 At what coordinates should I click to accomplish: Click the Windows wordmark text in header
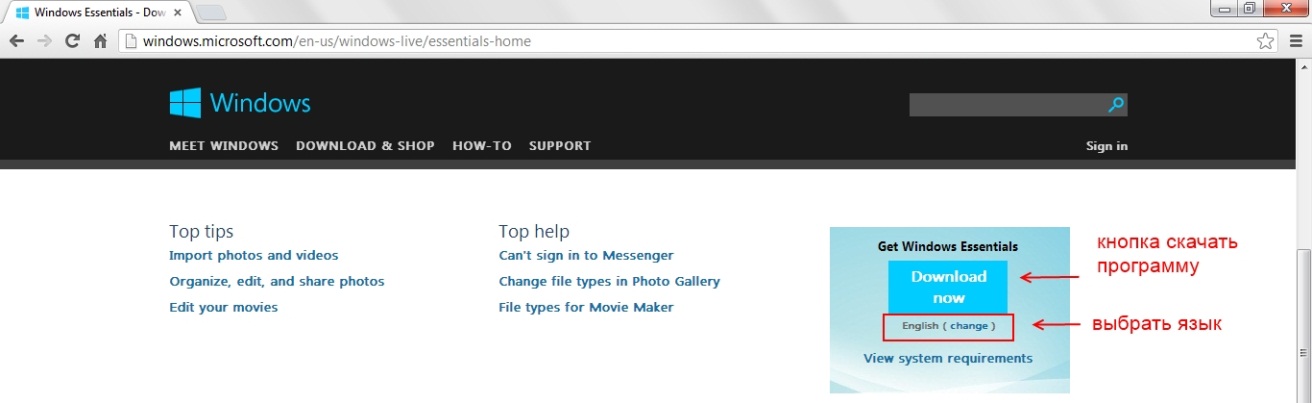point(260,103)
